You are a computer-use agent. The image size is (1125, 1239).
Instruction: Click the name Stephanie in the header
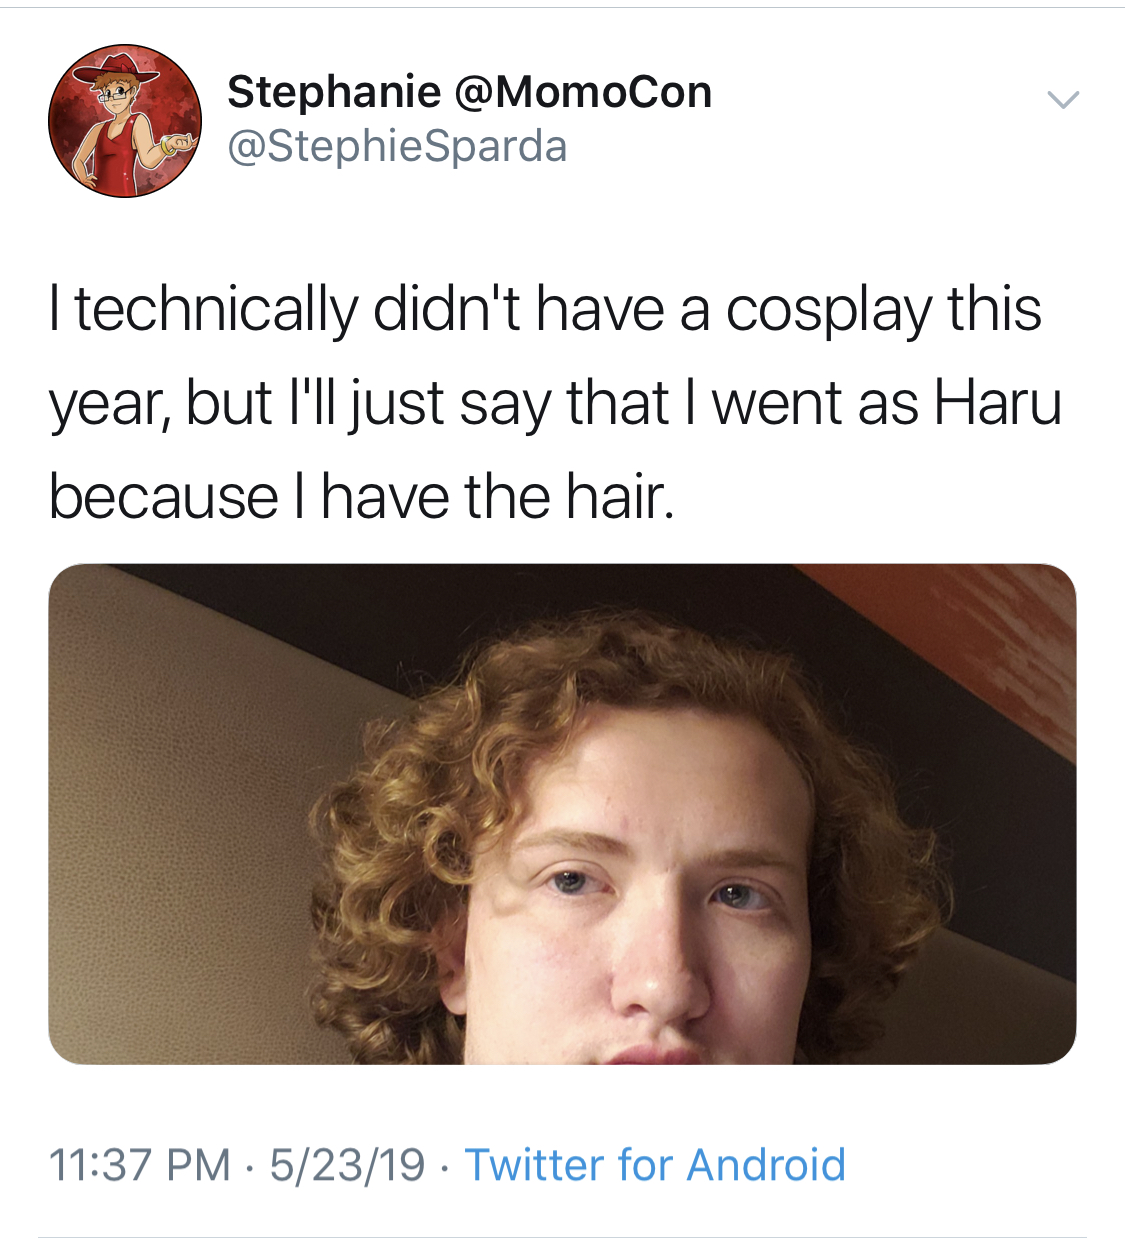coord(334,92)
